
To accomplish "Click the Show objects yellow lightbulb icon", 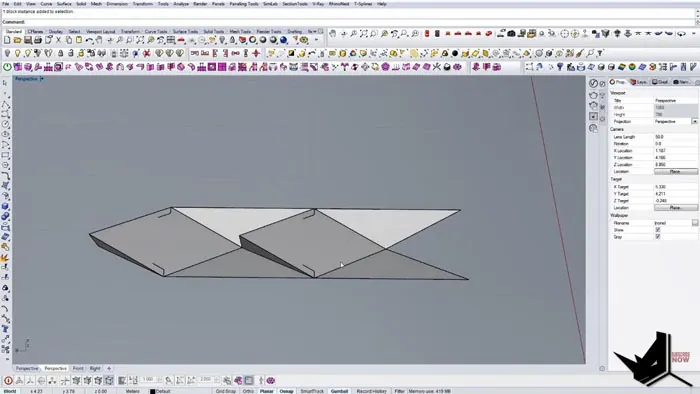I will click(x=17, y=54).
